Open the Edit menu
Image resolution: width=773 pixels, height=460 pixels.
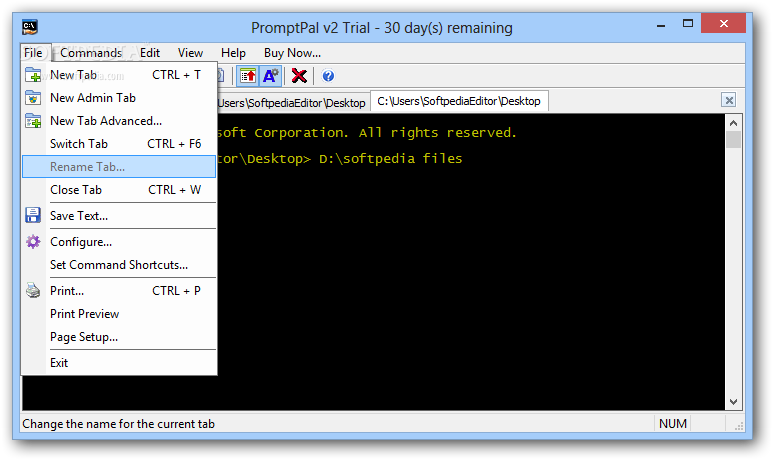[x=150, y=53]
